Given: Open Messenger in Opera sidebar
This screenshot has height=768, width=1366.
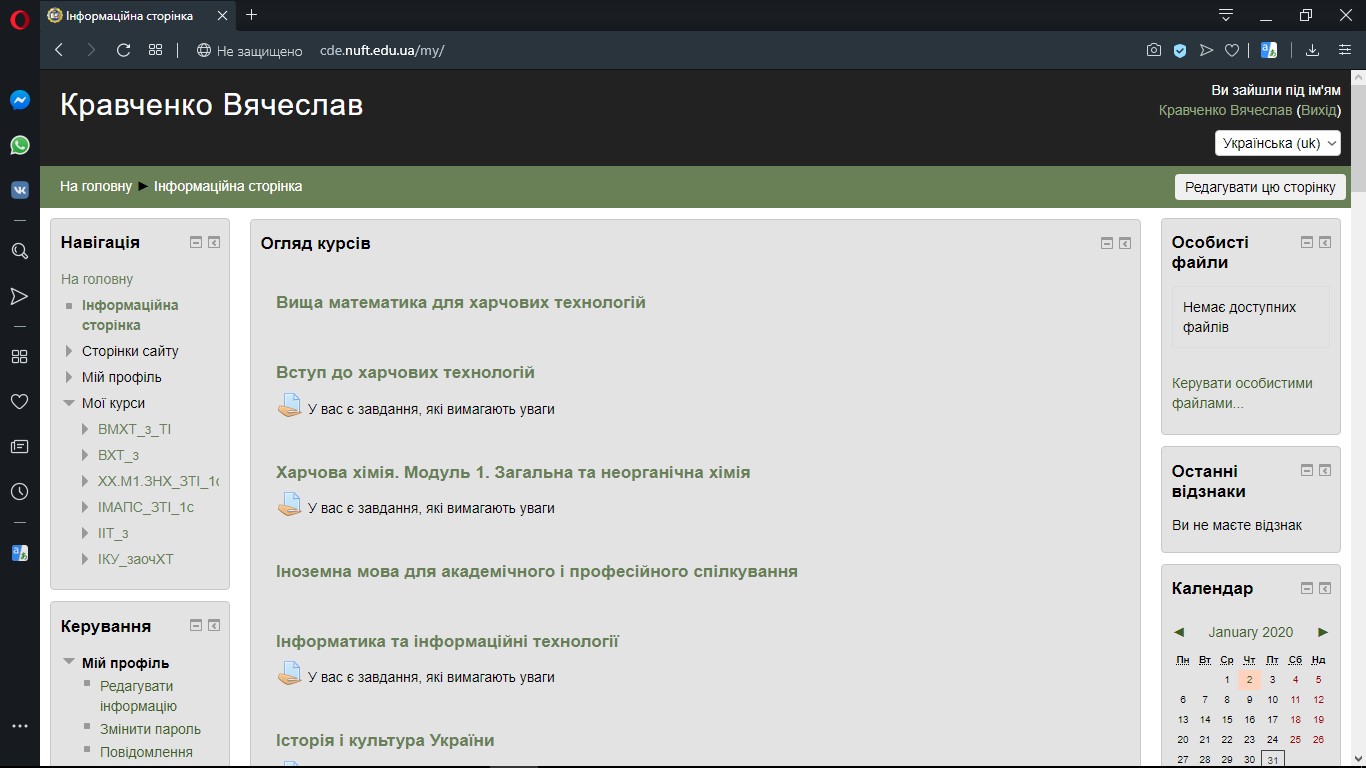Looking at the screenshot, I should tap(20, 100).
